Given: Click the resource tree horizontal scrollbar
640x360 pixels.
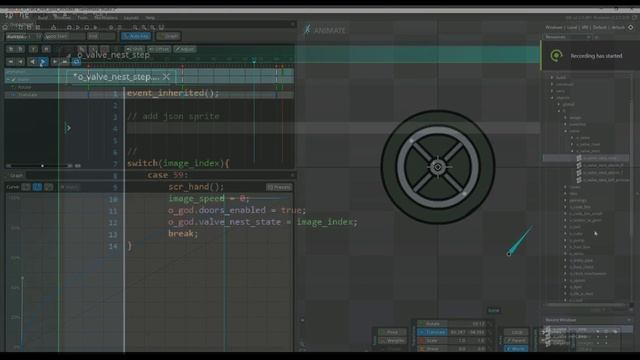Looking at the screenshot, I should point(584,305).
